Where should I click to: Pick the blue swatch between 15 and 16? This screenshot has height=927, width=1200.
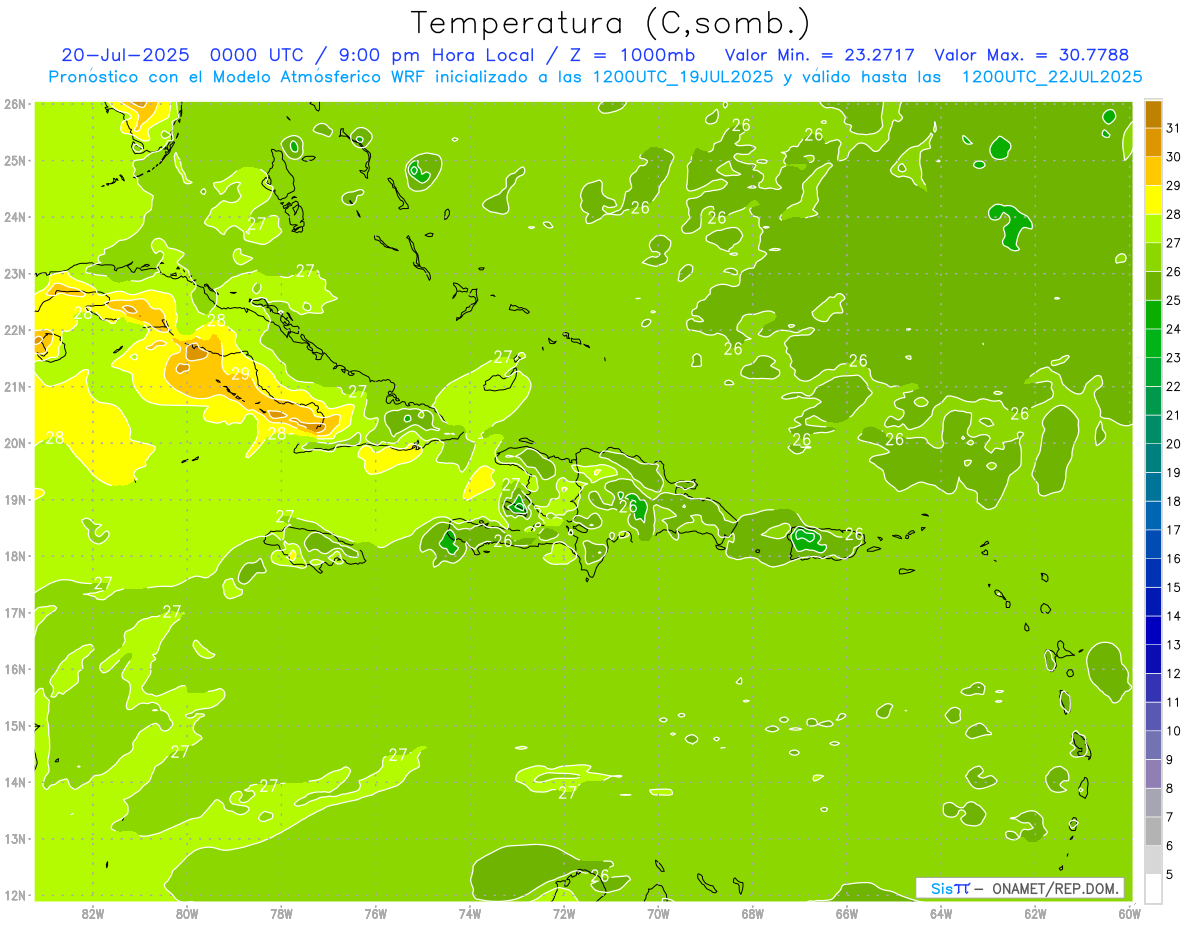tap(1153, 573)
